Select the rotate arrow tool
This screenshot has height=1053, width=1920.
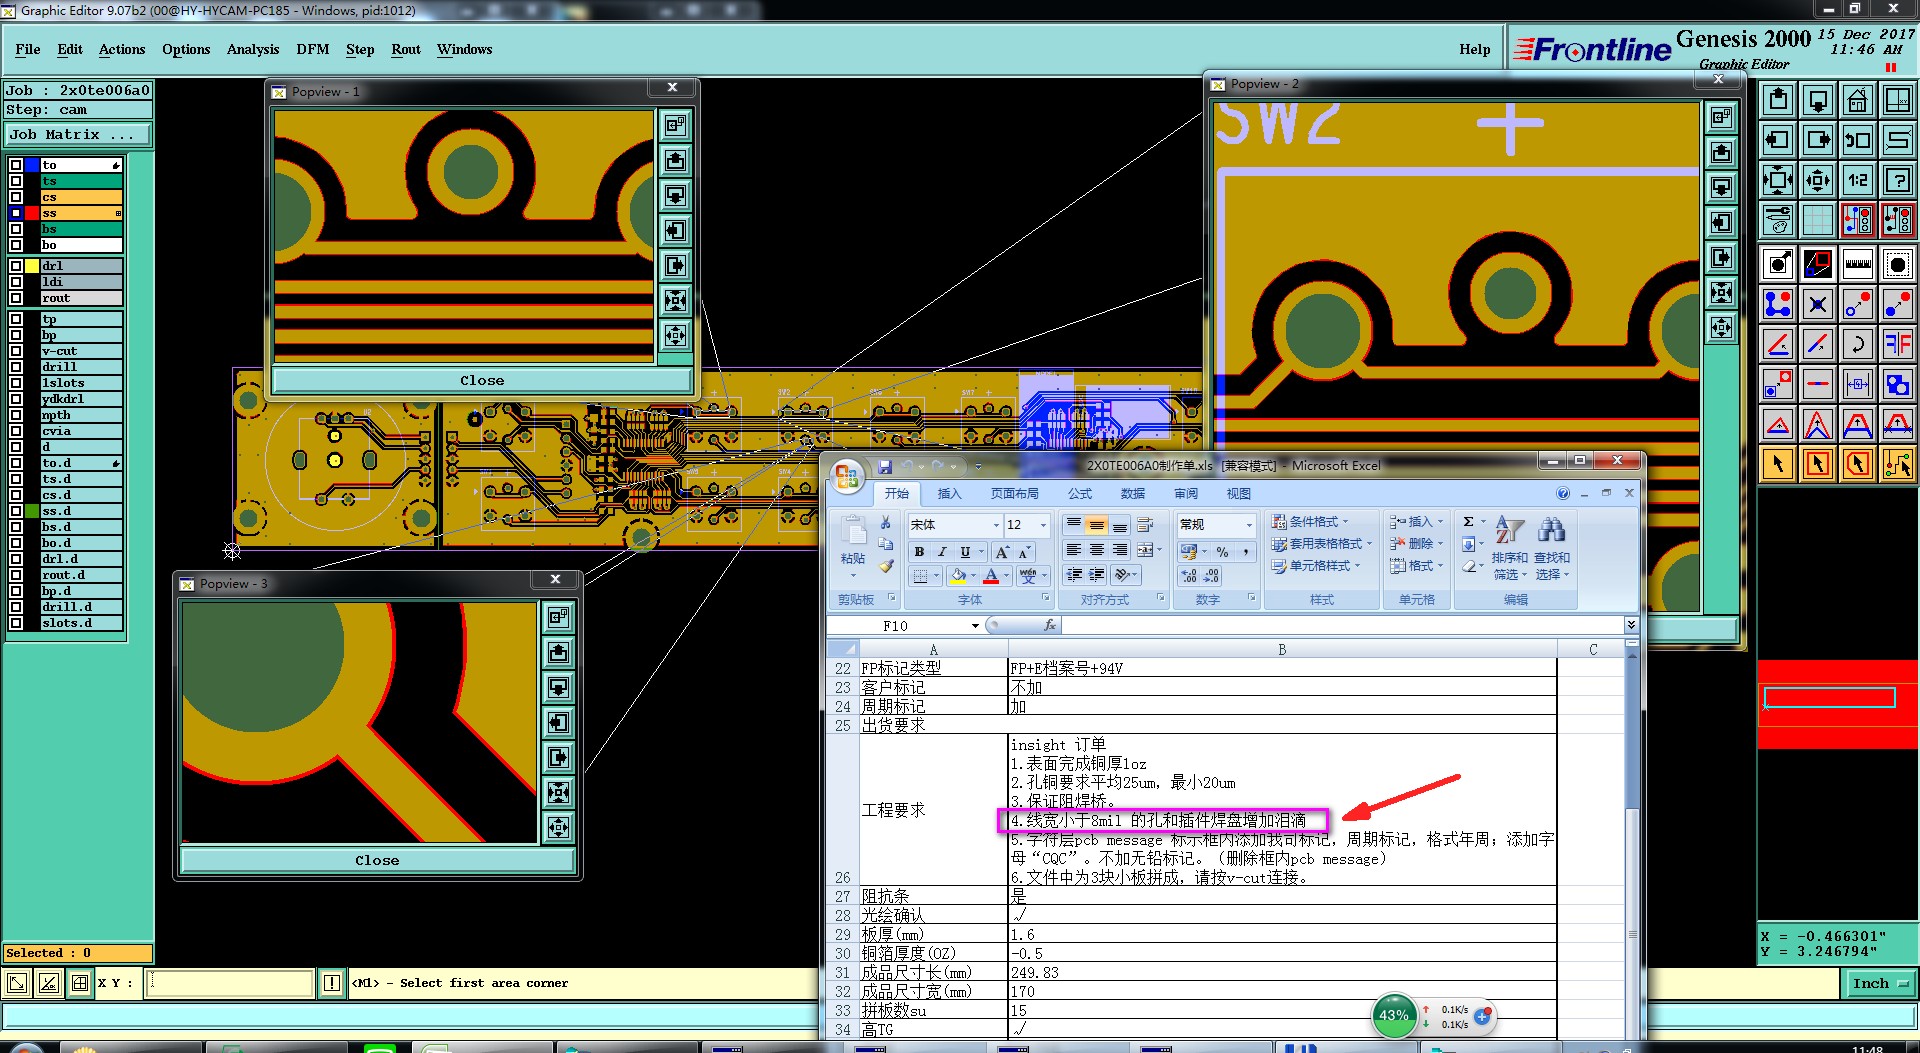[x=1857, y=344]
